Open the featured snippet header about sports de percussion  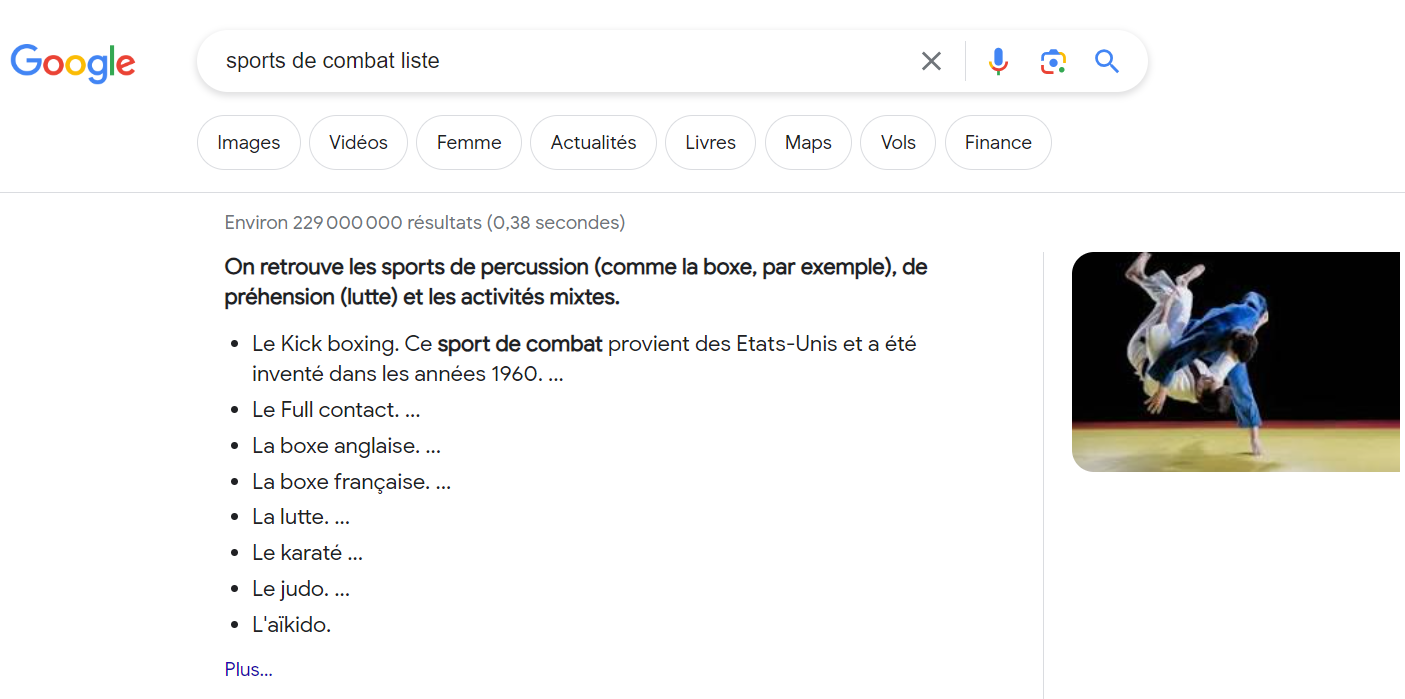click(575, 281)
